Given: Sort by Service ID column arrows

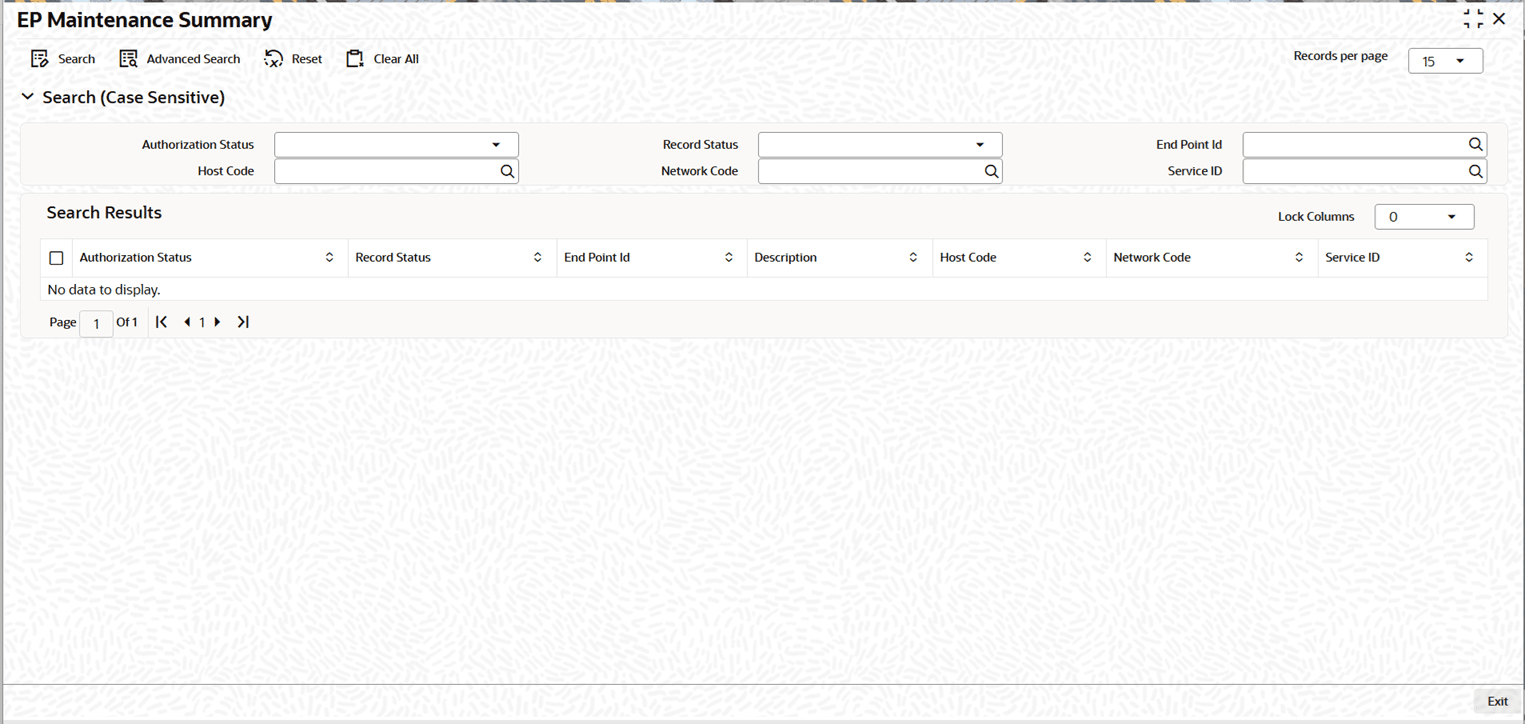Looking at the screenshot, I should tap(1469, 258).
